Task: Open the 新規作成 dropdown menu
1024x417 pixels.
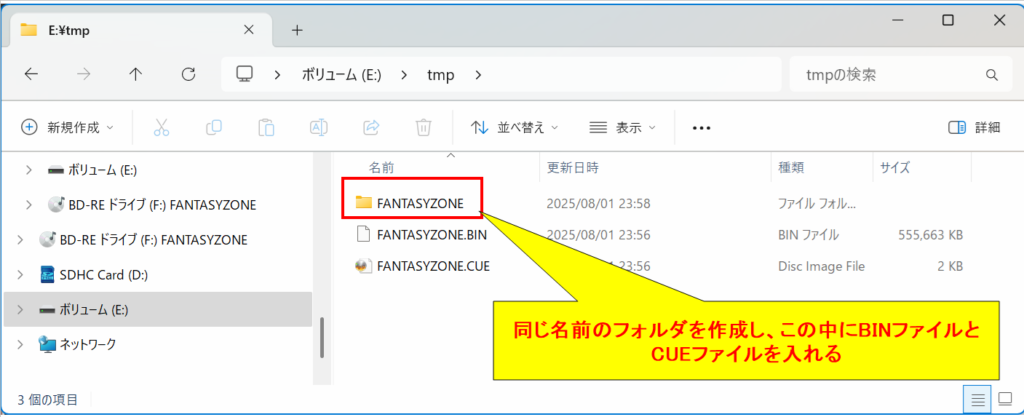Action: 68,128
